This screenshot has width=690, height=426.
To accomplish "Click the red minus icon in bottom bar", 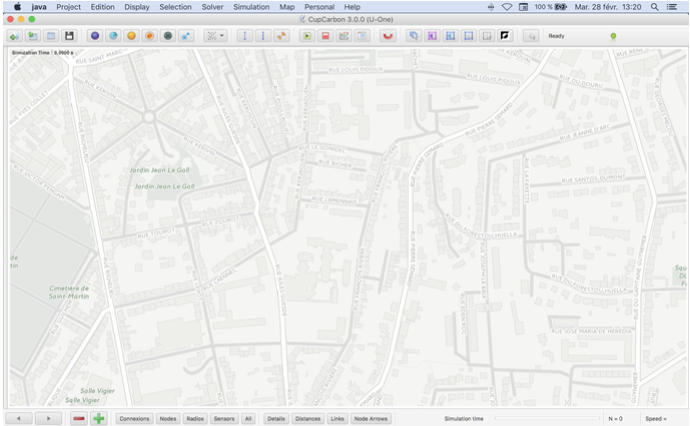I will [x=77, y=418].
